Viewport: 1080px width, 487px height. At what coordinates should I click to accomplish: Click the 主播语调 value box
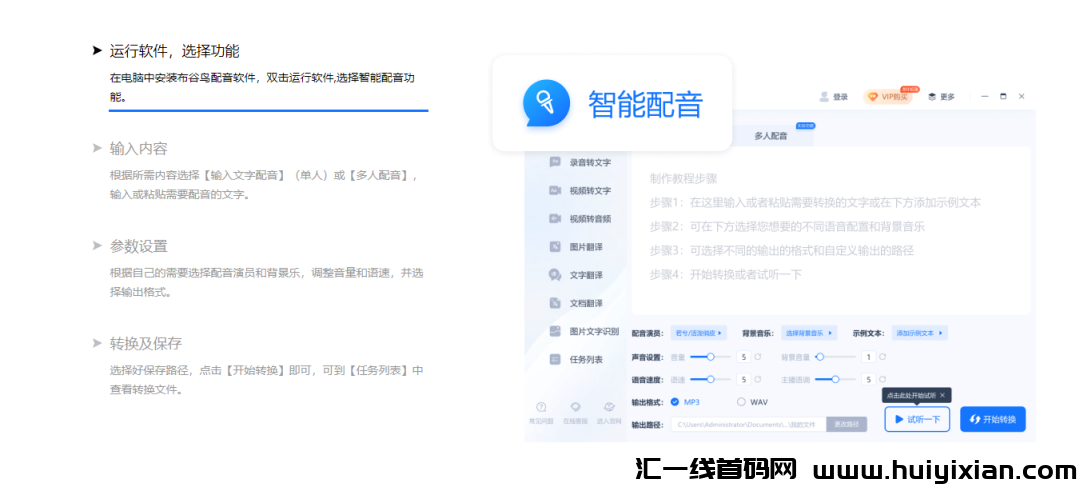click(868, 379)
